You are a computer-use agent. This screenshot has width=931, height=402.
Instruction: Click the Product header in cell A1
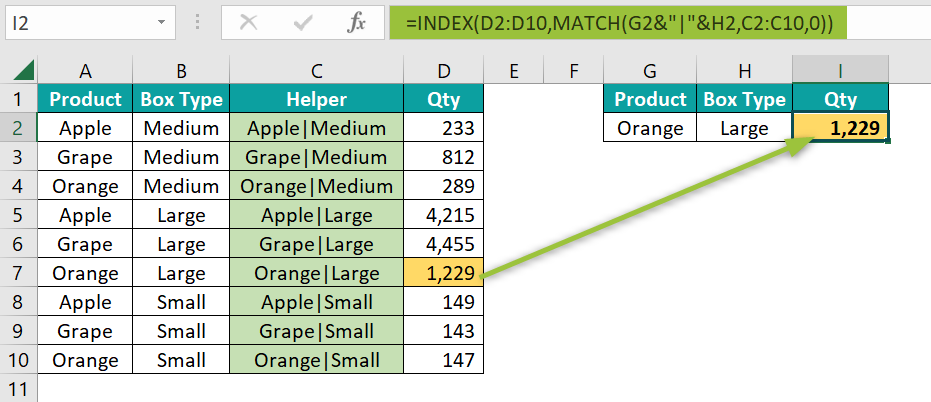point(85,99)
